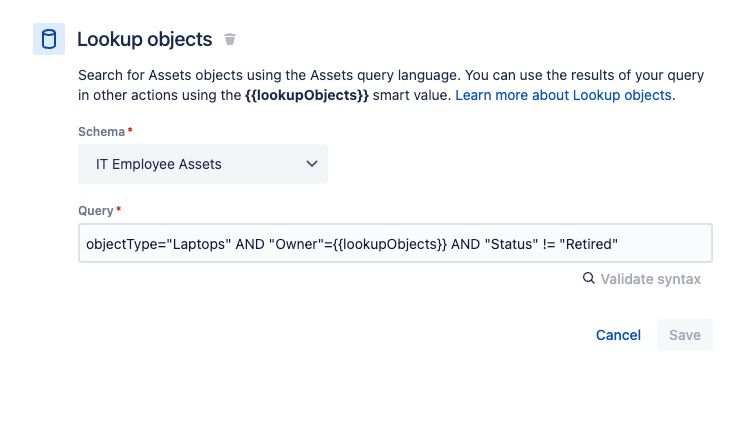Click the Validate syntax text
The width and height of the screenshot is (744, 421).
coord(651,279)
